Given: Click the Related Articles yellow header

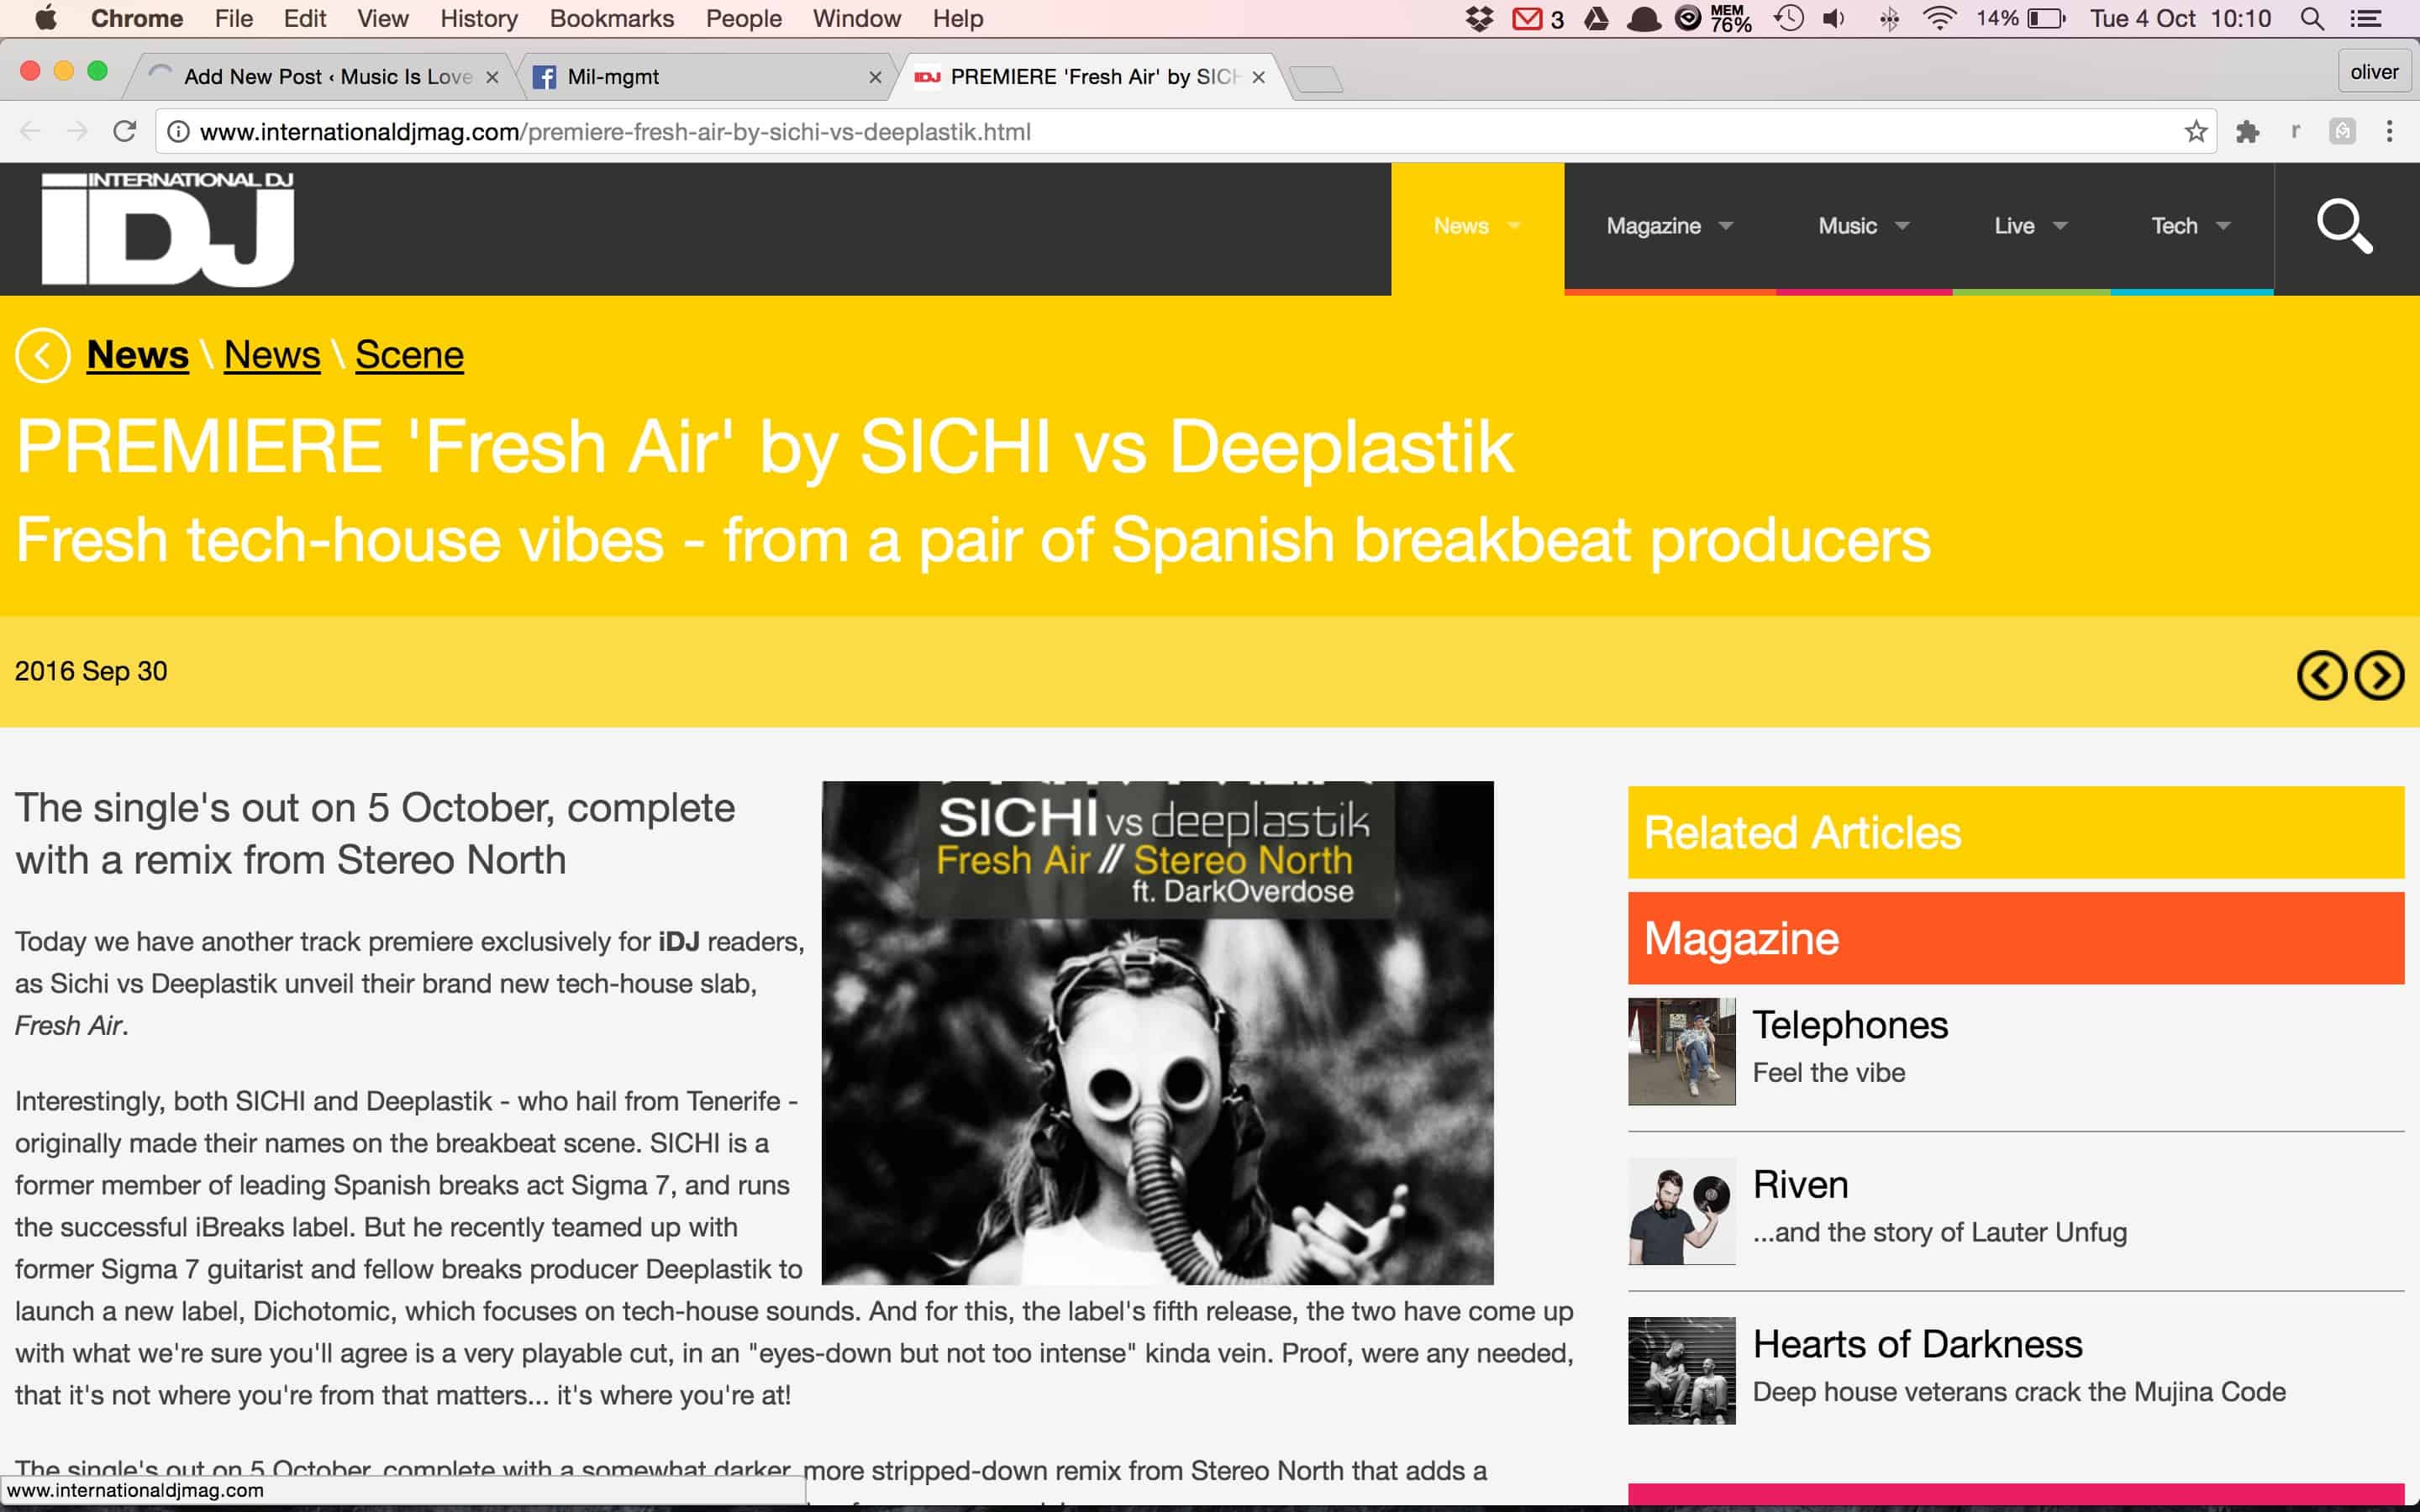Looking at the screenshot, I should click(2015, 832).
